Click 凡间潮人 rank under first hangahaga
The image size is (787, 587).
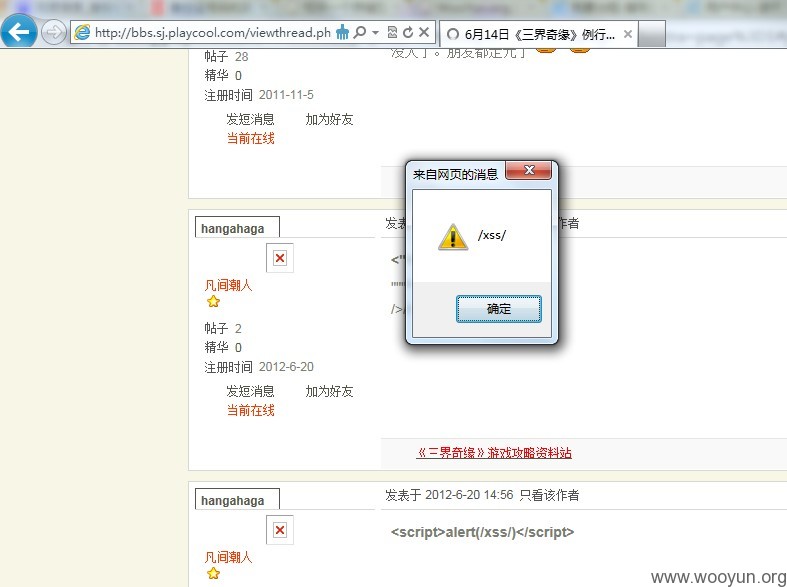[x=228, y=285]
